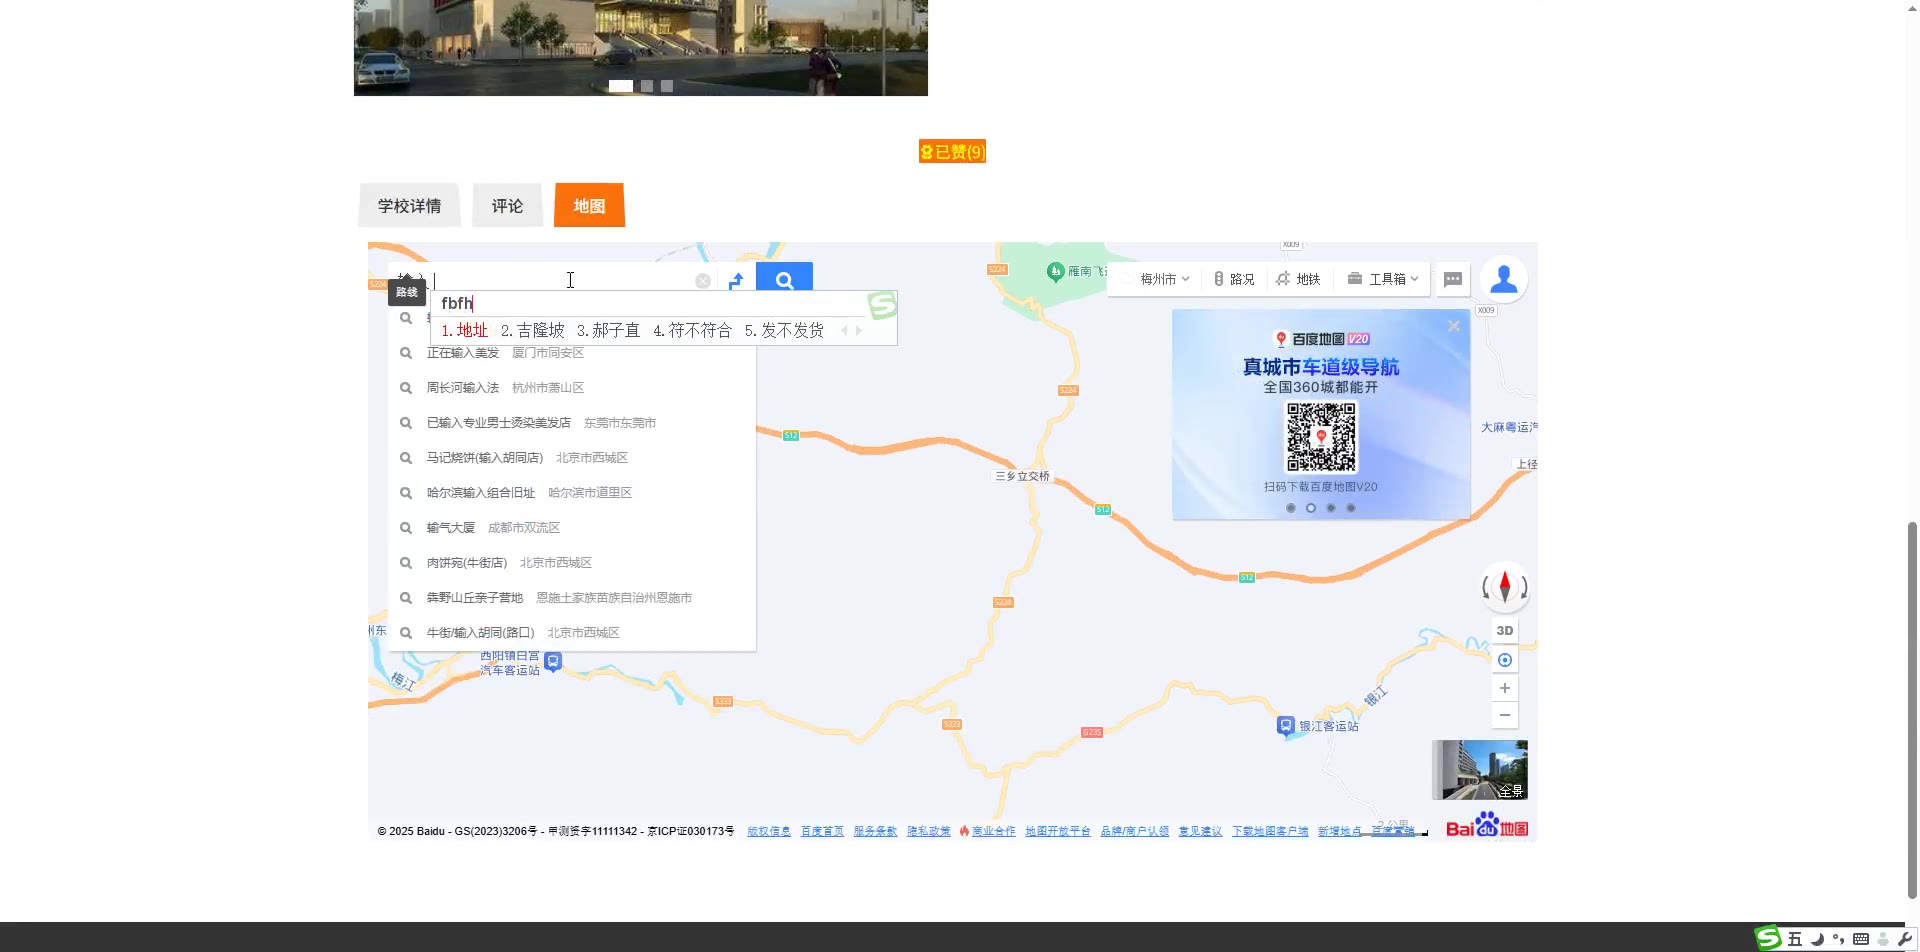
Task: Select suggestion 已输入专业男士烫染美发店
Action: click(572, 423)
